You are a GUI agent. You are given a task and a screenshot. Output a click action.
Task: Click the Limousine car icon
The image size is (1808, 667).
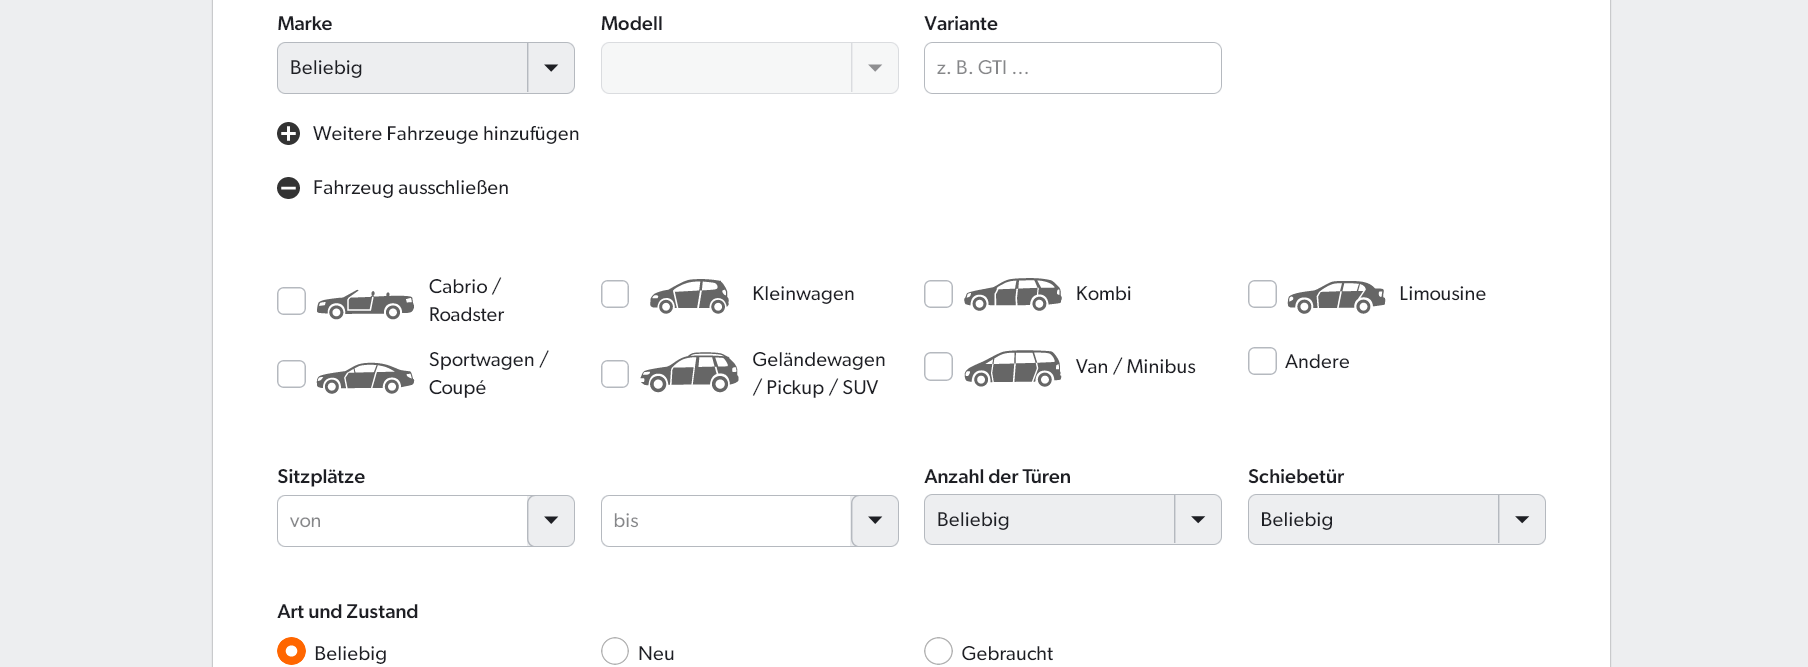(1336, 296)
